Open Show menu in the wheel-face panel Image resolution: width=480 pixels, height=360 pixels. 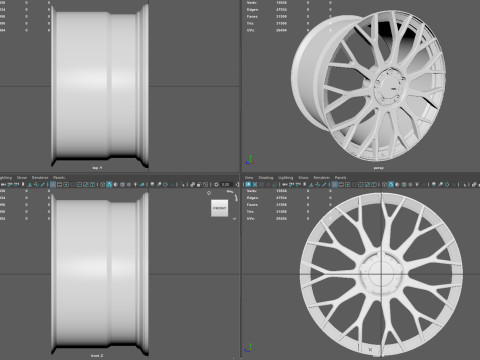point(303,178)
